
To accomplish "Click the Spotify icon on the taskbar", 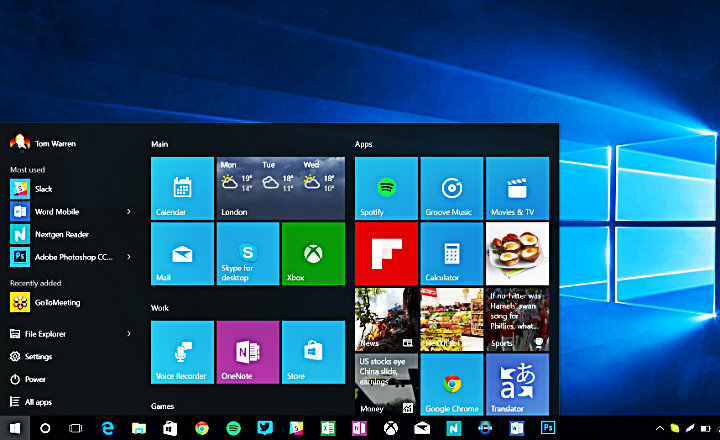I will (x=233, y=428).
